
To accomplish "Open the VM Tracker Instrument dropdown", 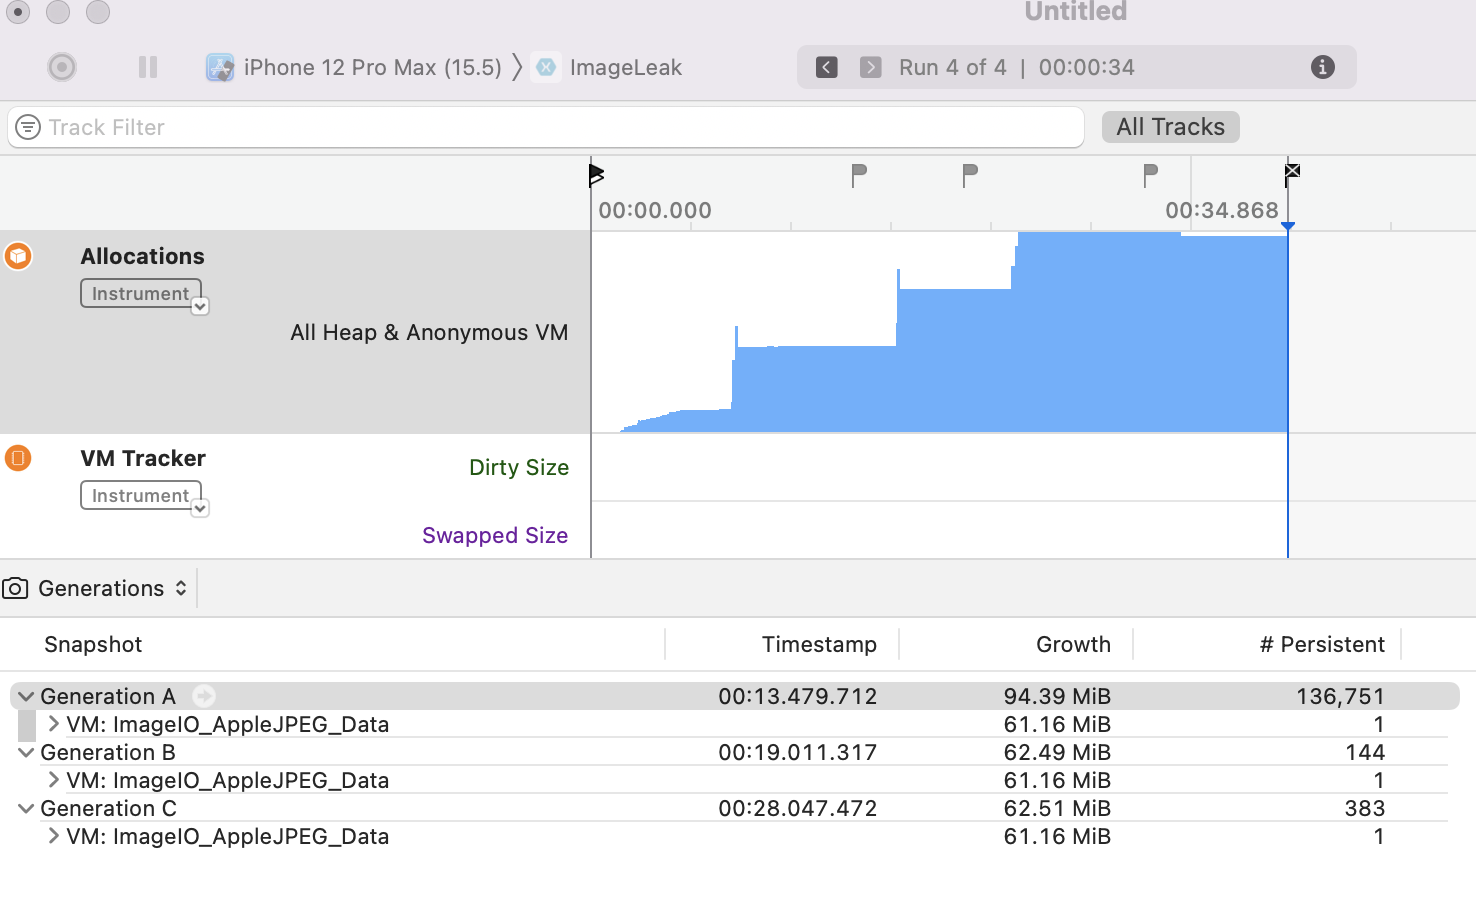I will click(x=144, y=496).
